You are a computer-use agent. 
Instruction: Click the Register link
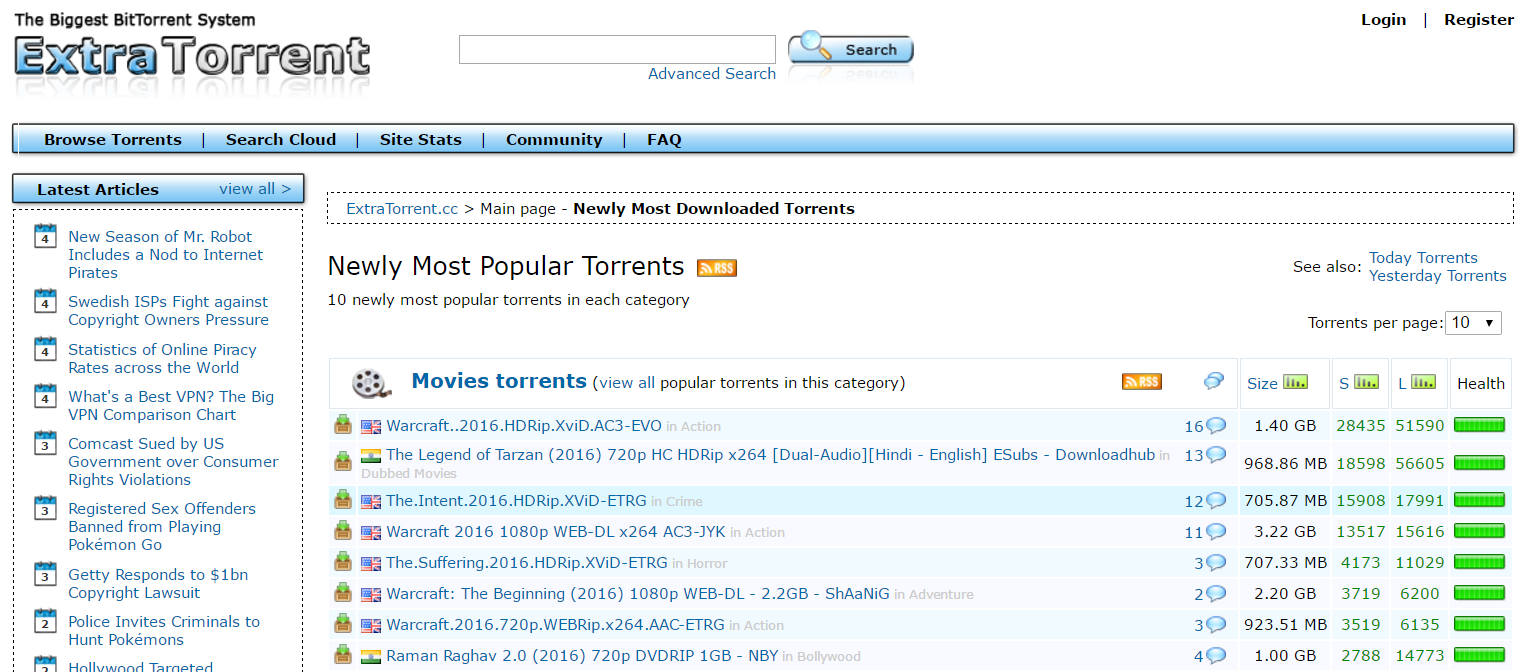click(1479, 20)
